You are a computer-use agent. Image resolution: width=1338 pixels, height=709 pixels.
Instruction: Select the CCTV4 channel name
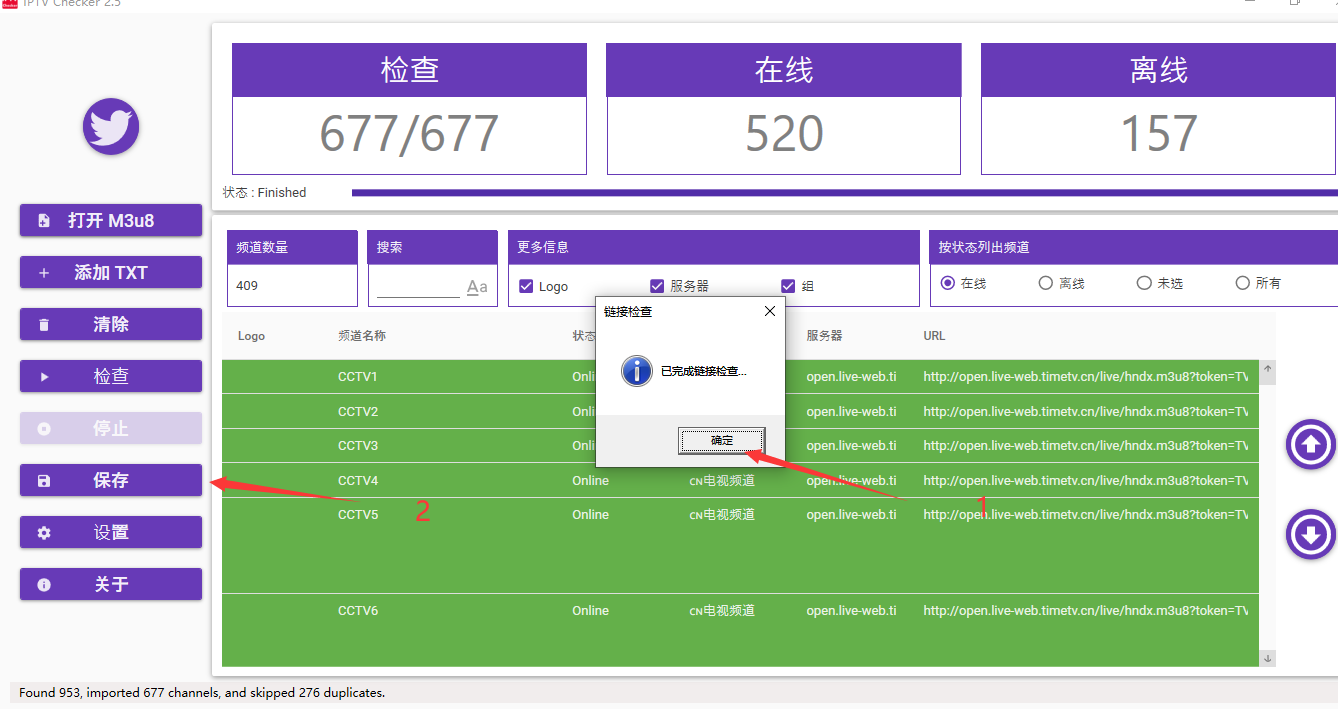[x=358, y=480]
